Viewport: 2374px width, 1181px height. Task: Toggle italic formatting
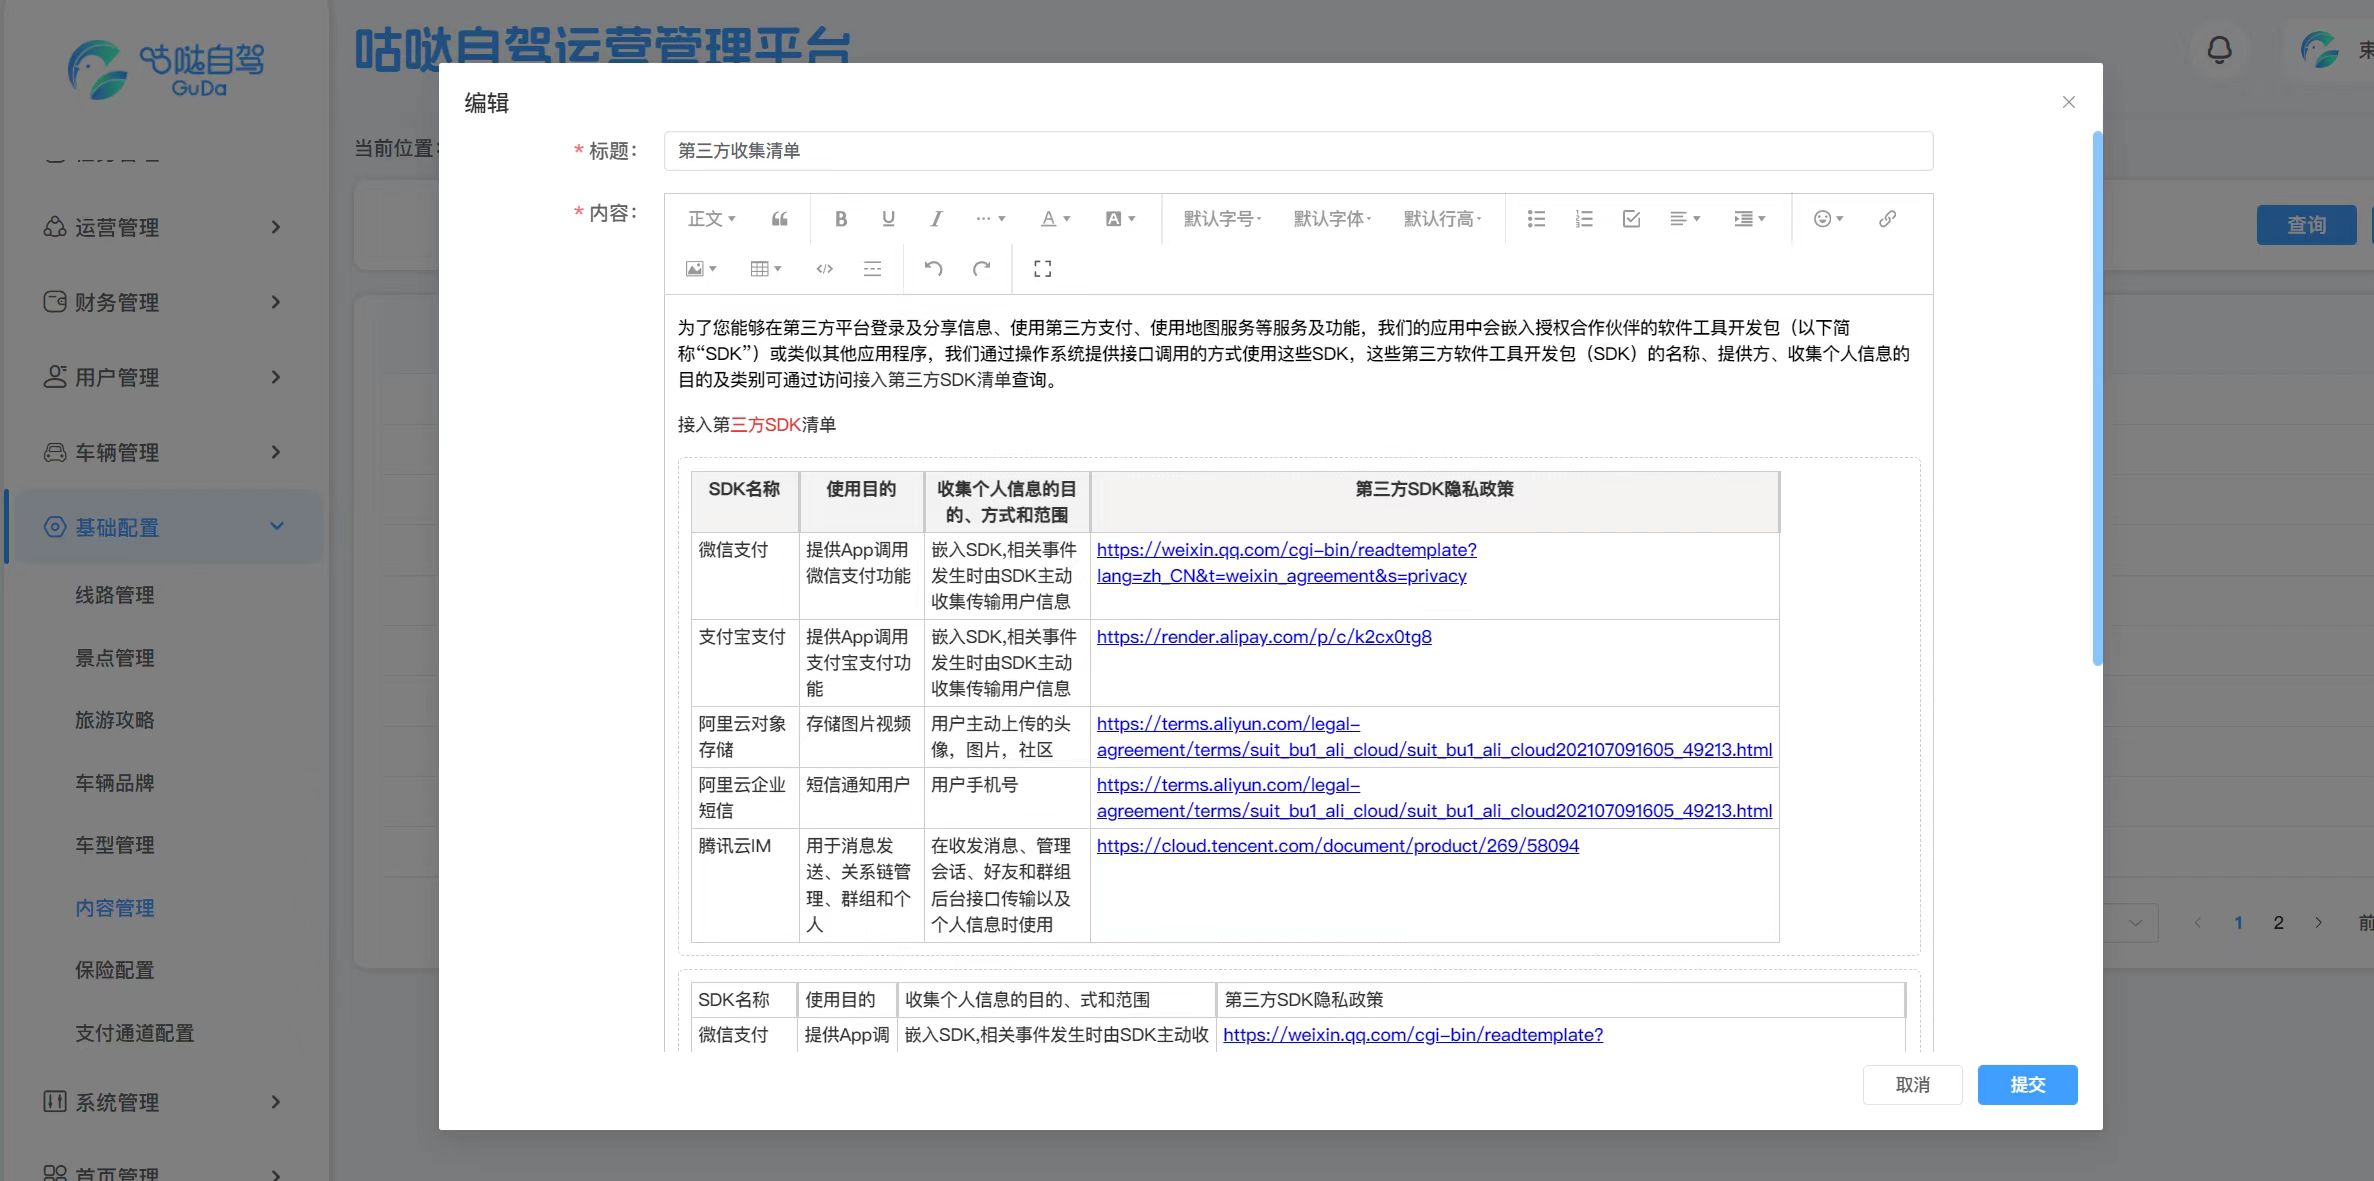click(936, 219)
